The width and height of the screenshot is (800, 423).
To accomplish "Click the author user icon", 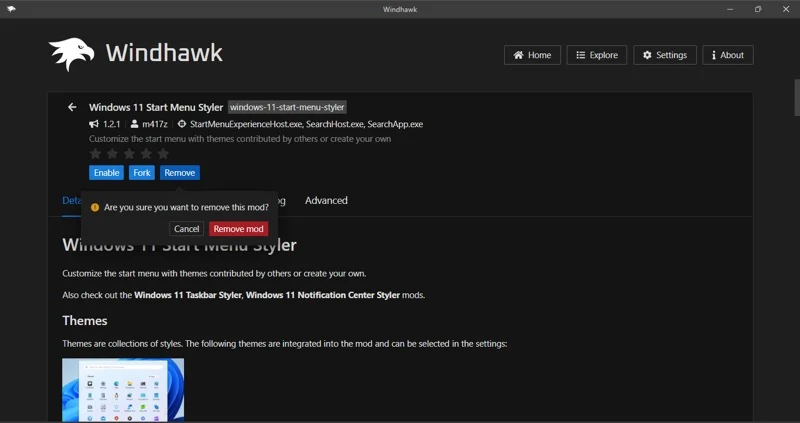I will point(134,124).
